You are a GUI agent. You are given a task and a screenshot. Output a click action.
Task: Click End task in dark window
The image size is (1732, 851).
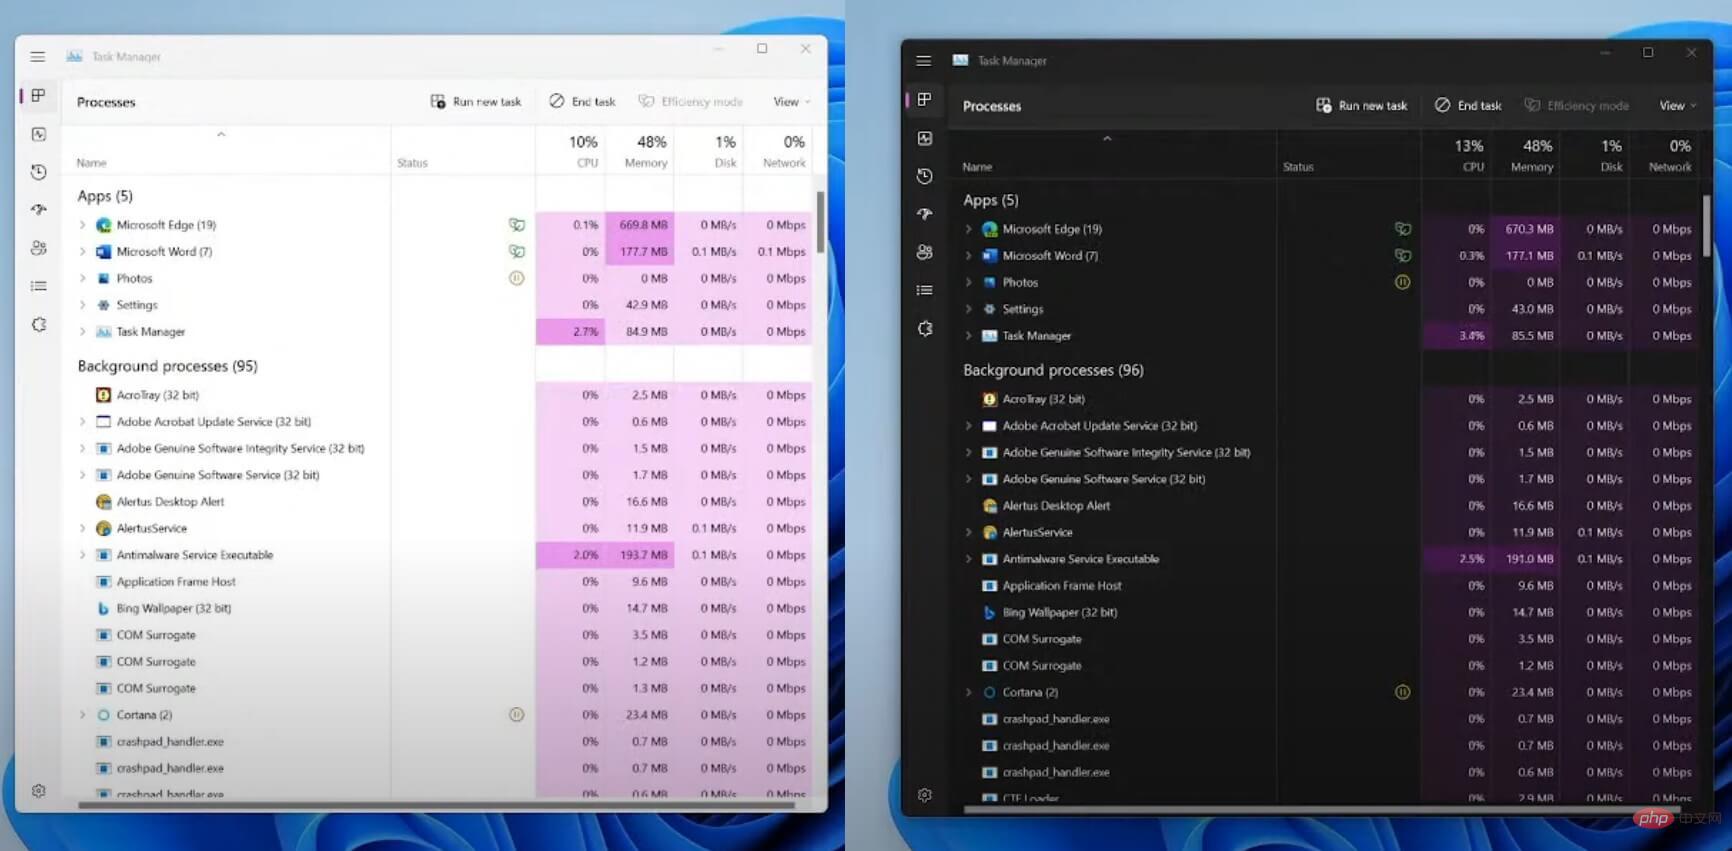[1468, 106]
